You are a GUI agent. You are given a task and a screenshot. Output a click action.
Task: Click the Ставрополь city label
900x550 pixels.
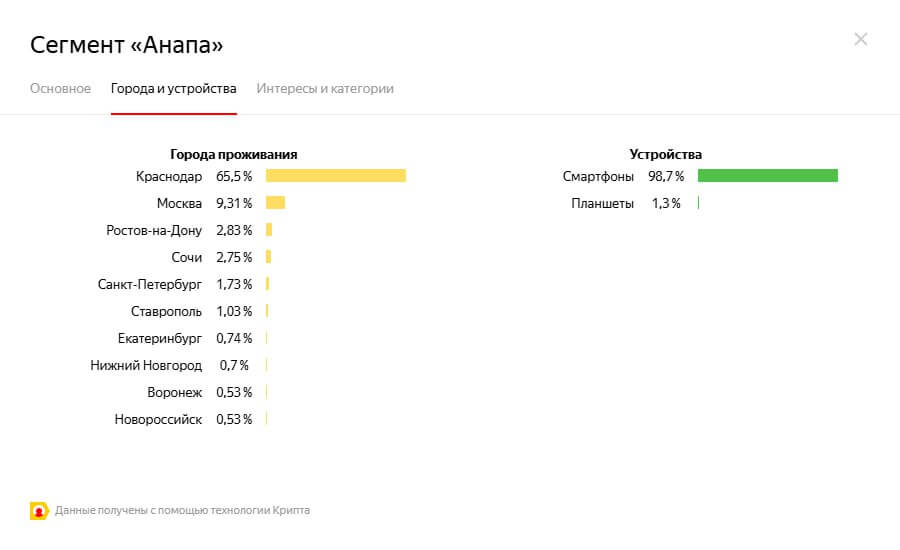tap(166, 311)
